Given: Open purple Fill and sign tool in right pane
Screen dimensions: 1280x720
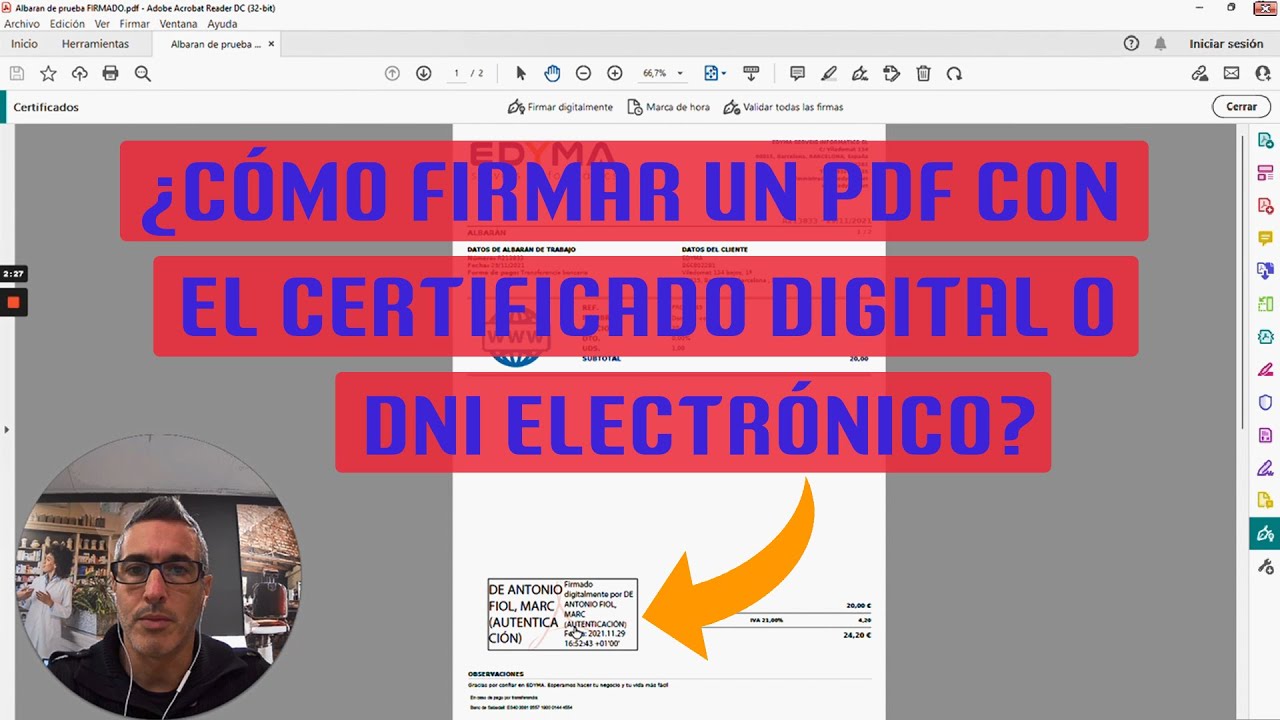Looking at the screenshot, I should (1265, 467).
